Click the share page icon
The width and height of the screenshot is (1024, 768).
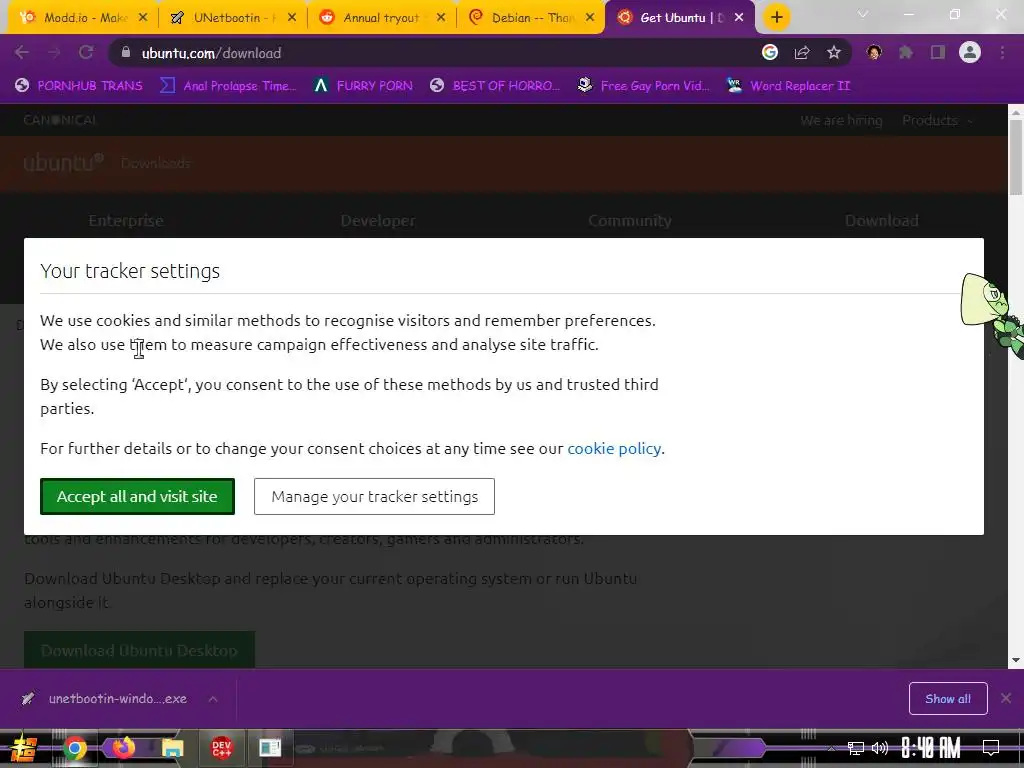point(802,53)
